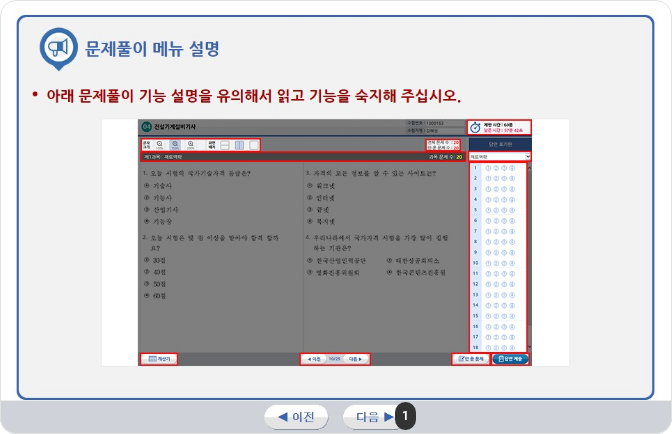This screenshot has height=434, width=672.
Task: Choose the 200% zoom magnifier icon
Action: [x=192, y=145]
